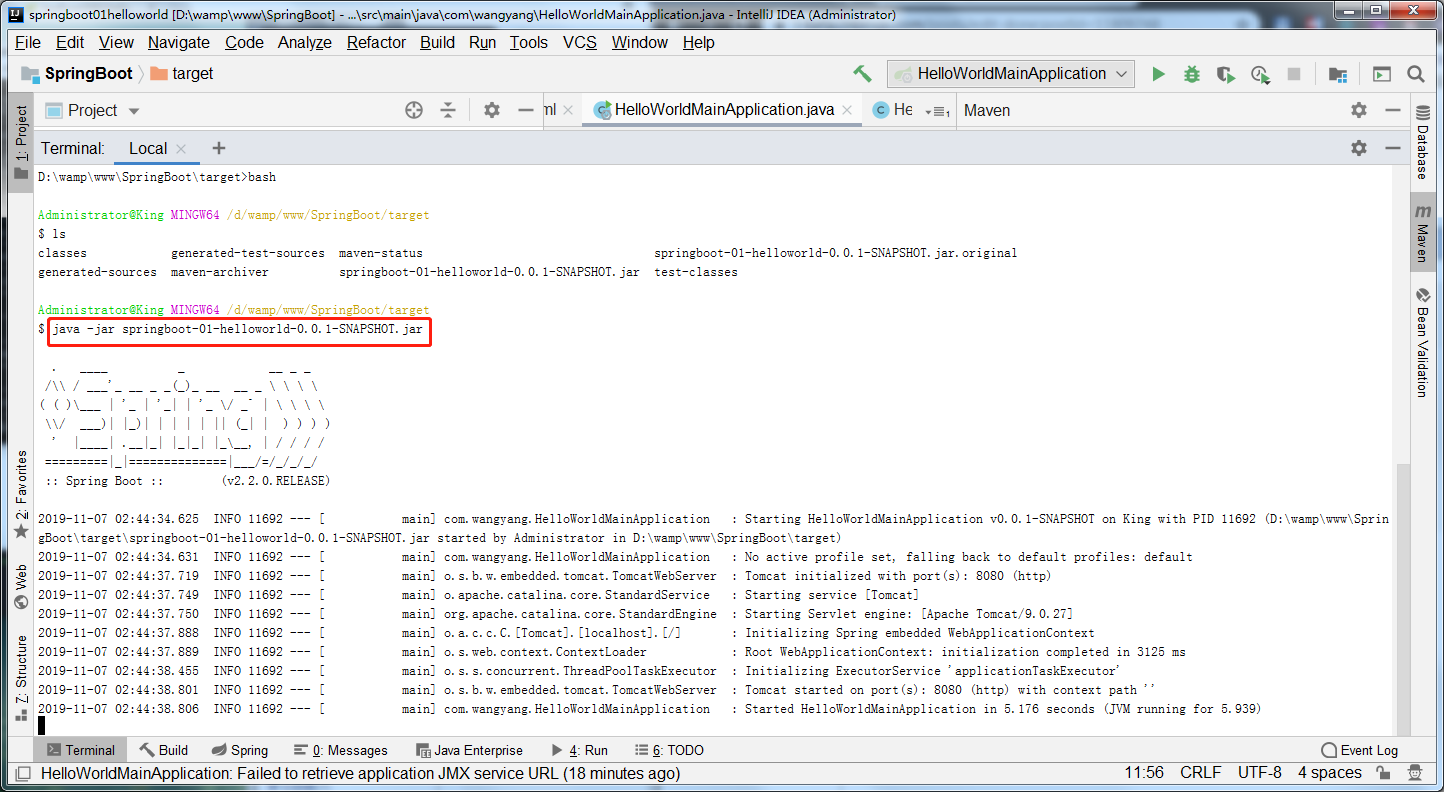Open Maven panel gear settings
The height and width of the screenshot is (792, 1444).
(x=1358, y=110)
